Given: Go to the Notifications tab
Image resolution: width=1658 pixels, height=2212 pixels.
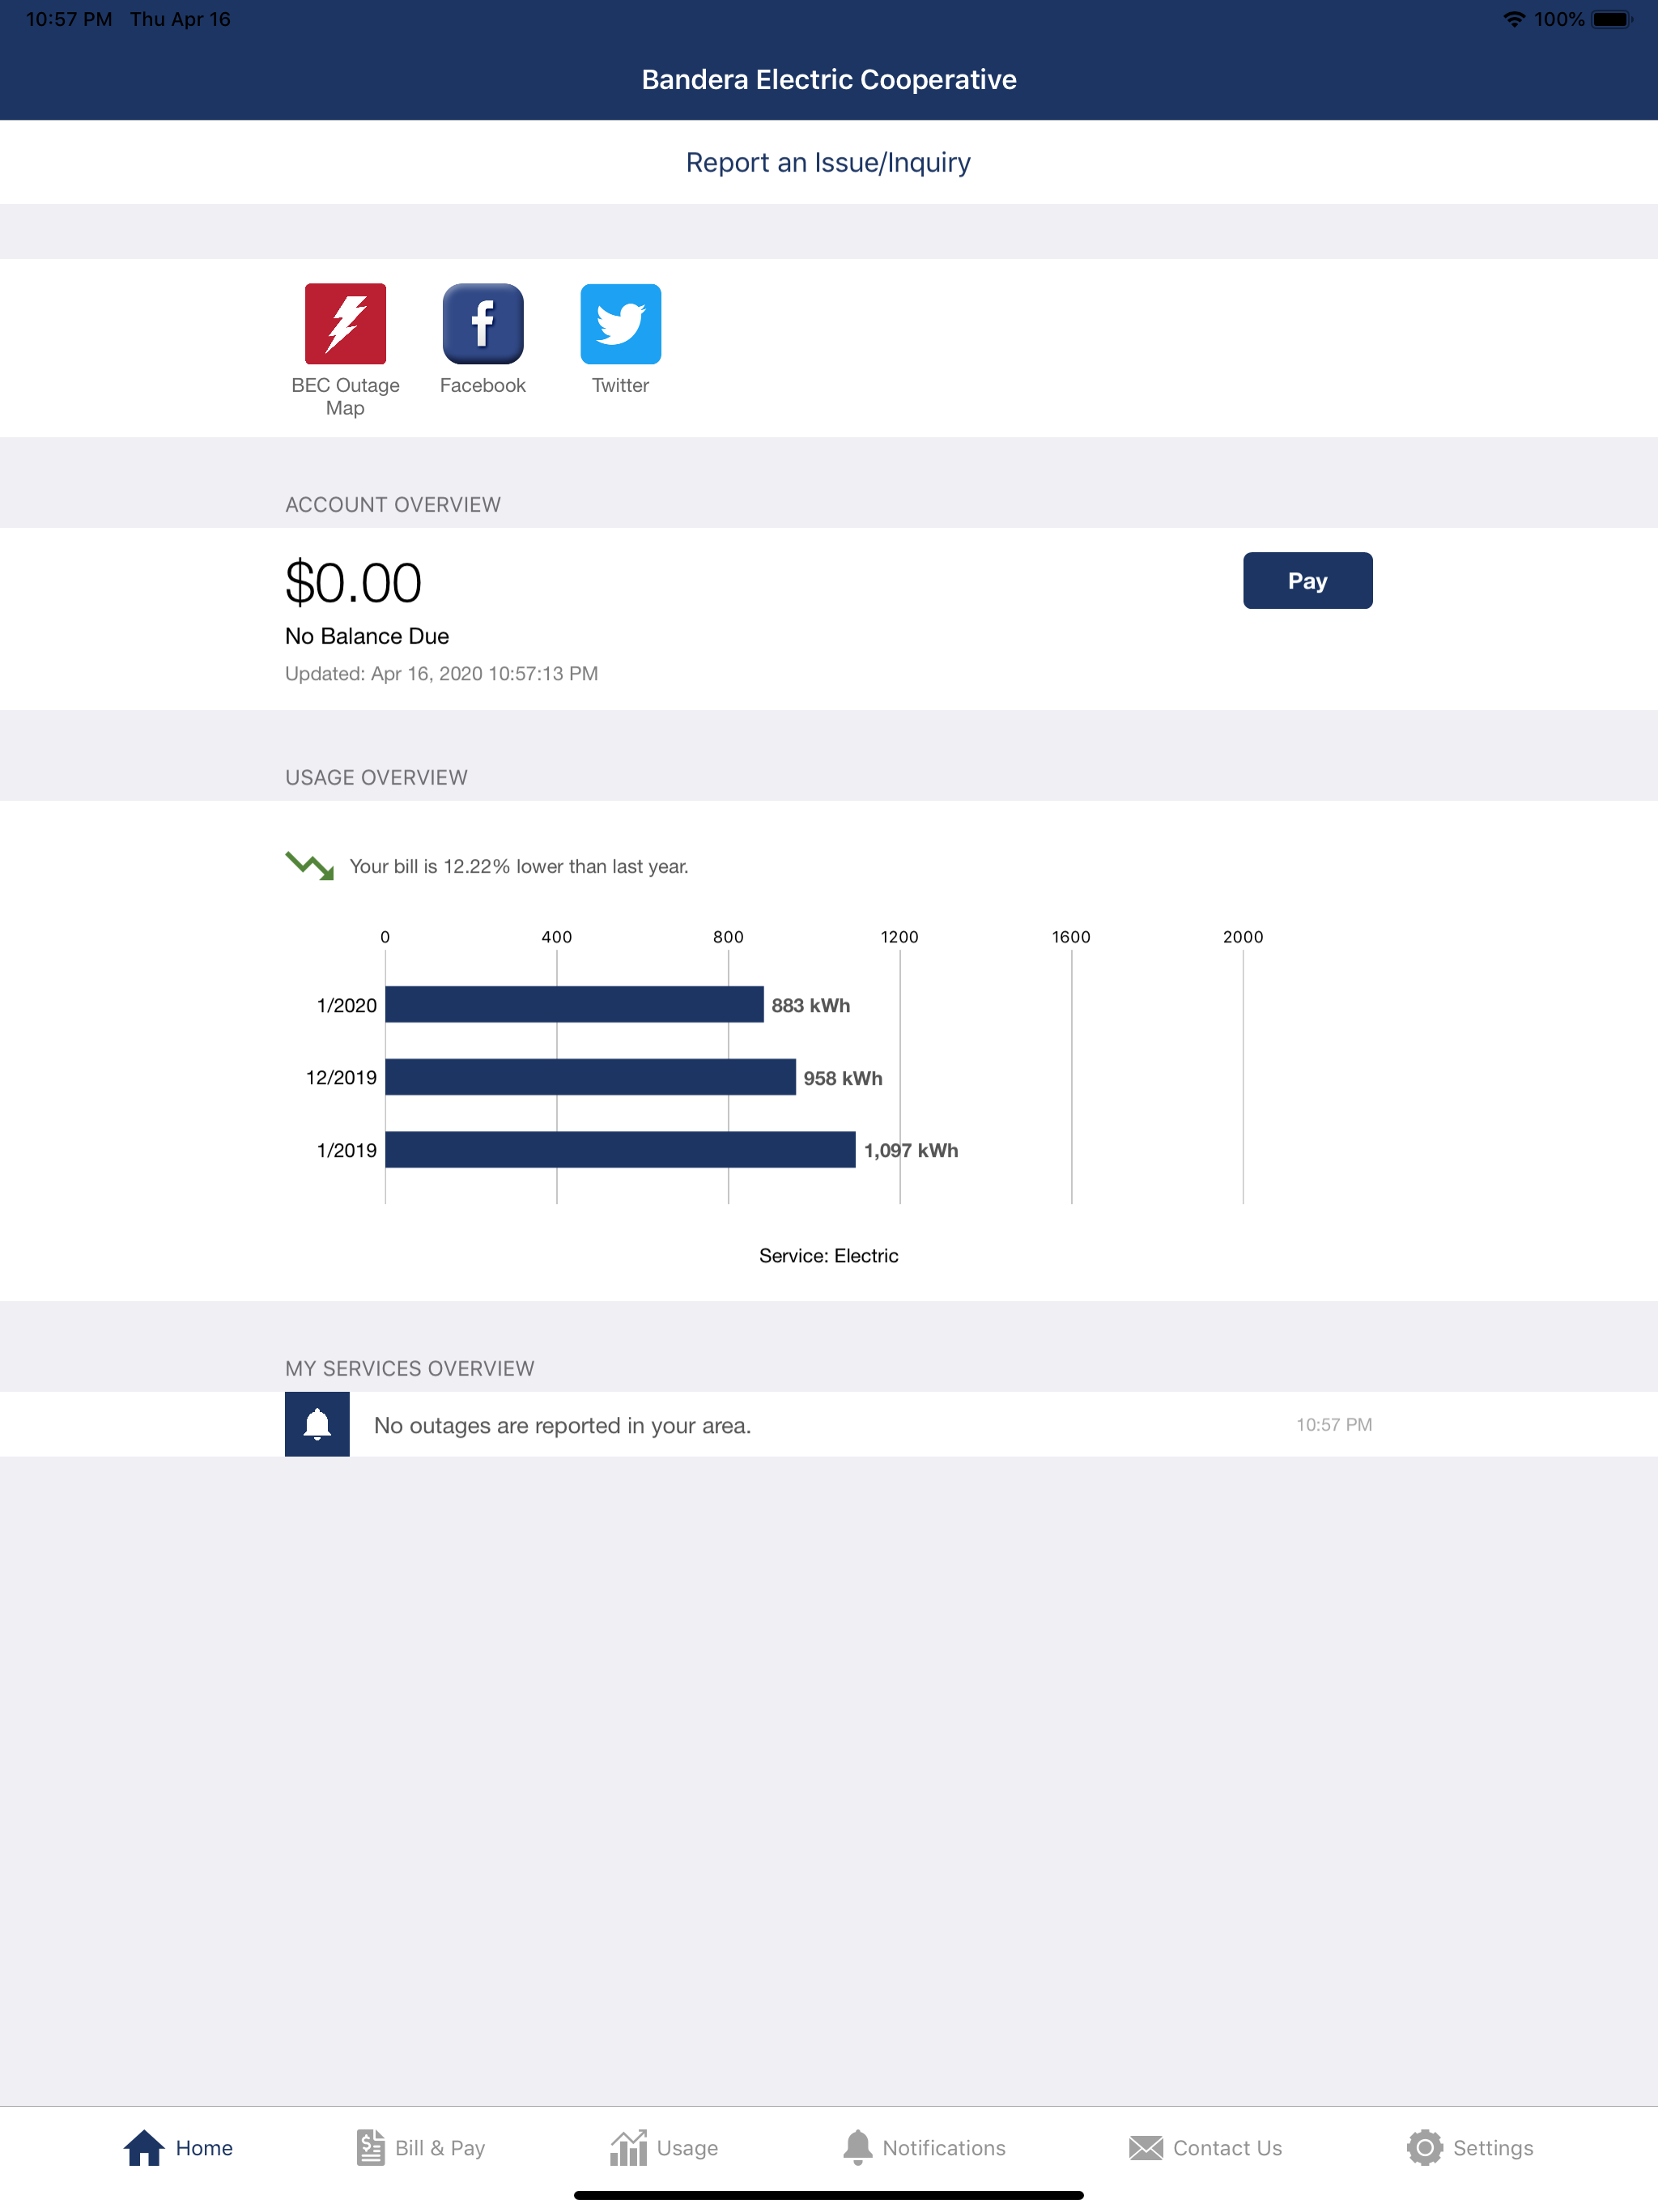Looking at the screenshot, I should 923,2147.
